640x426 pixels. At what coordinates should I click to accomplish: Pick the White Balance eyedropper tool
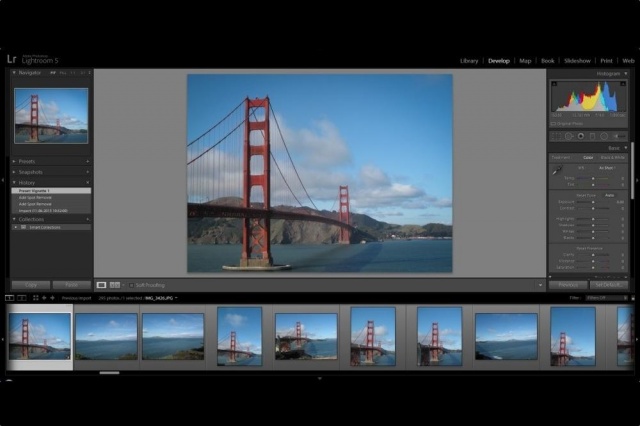pyautogui.click(x=557, y=170)
